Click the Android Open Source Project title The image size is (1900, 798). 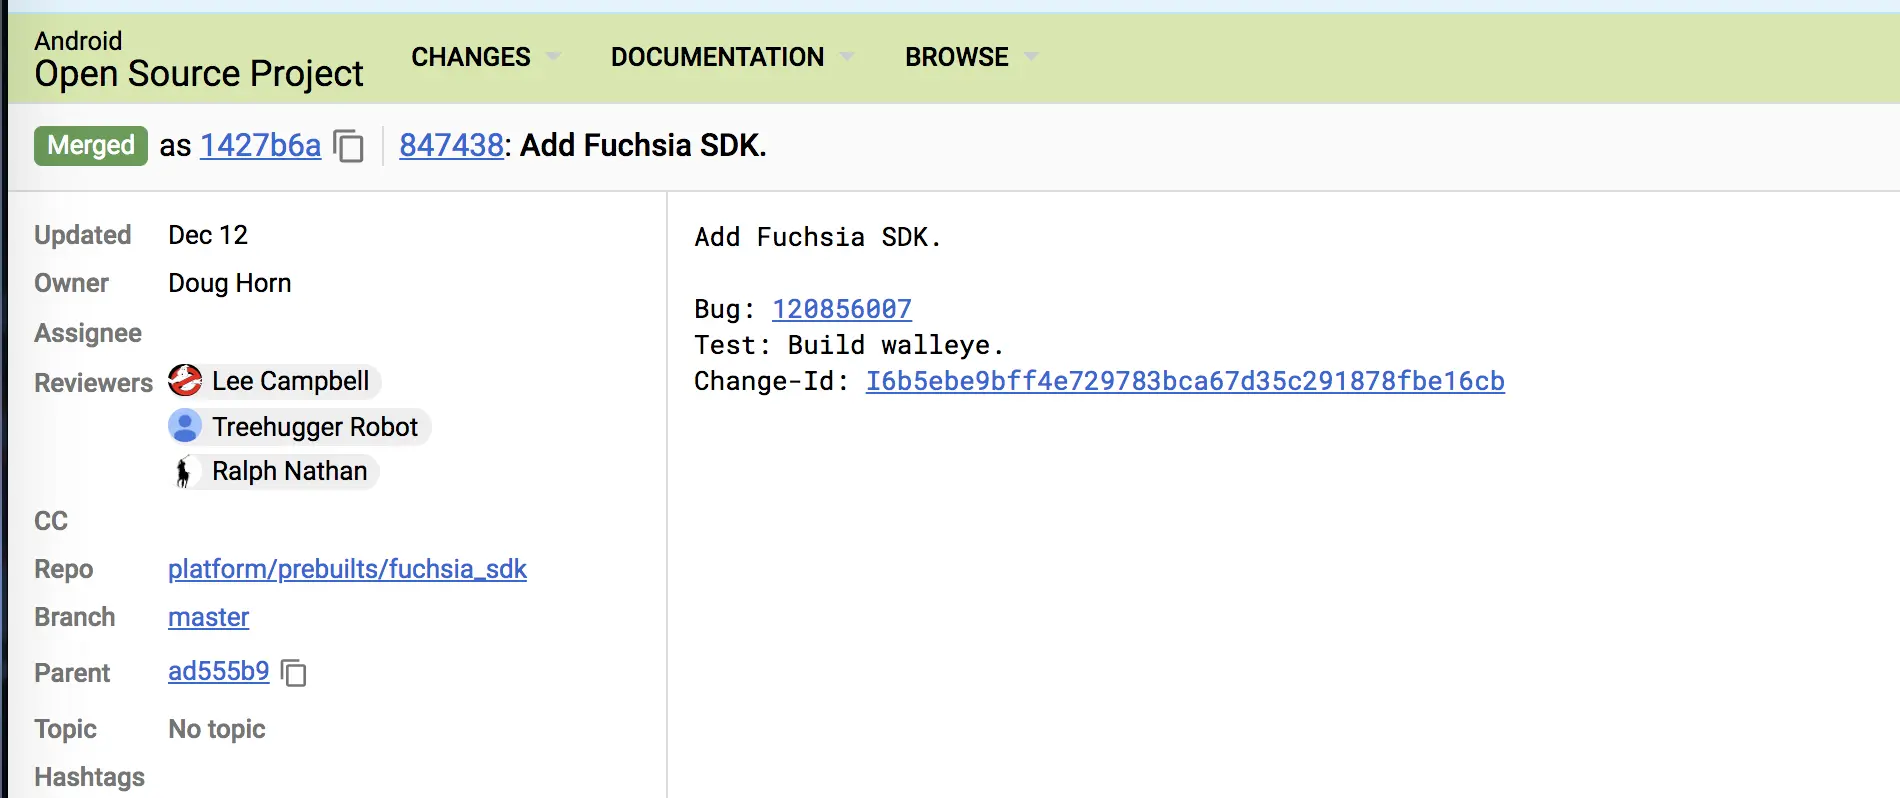coord(198,60)
